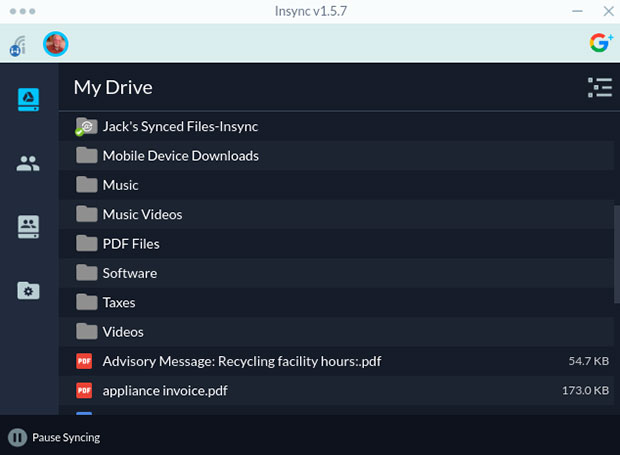
Task: Select the Software folder name
Action: point(130,273)
